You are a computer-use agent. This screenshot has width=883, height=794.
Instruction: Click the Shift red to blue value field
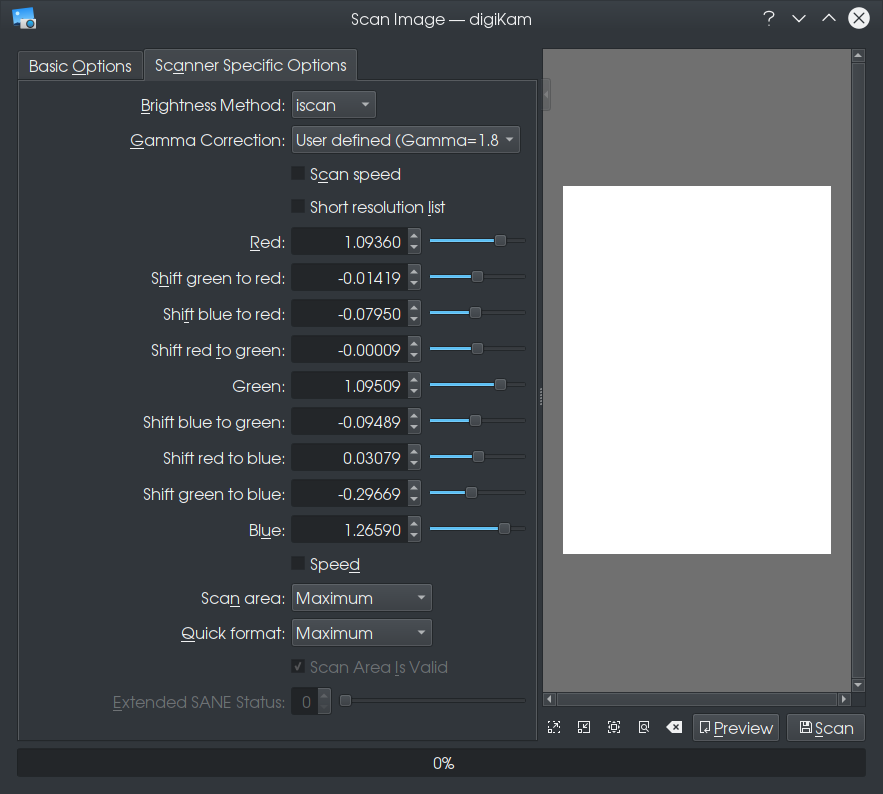point(350,458)
